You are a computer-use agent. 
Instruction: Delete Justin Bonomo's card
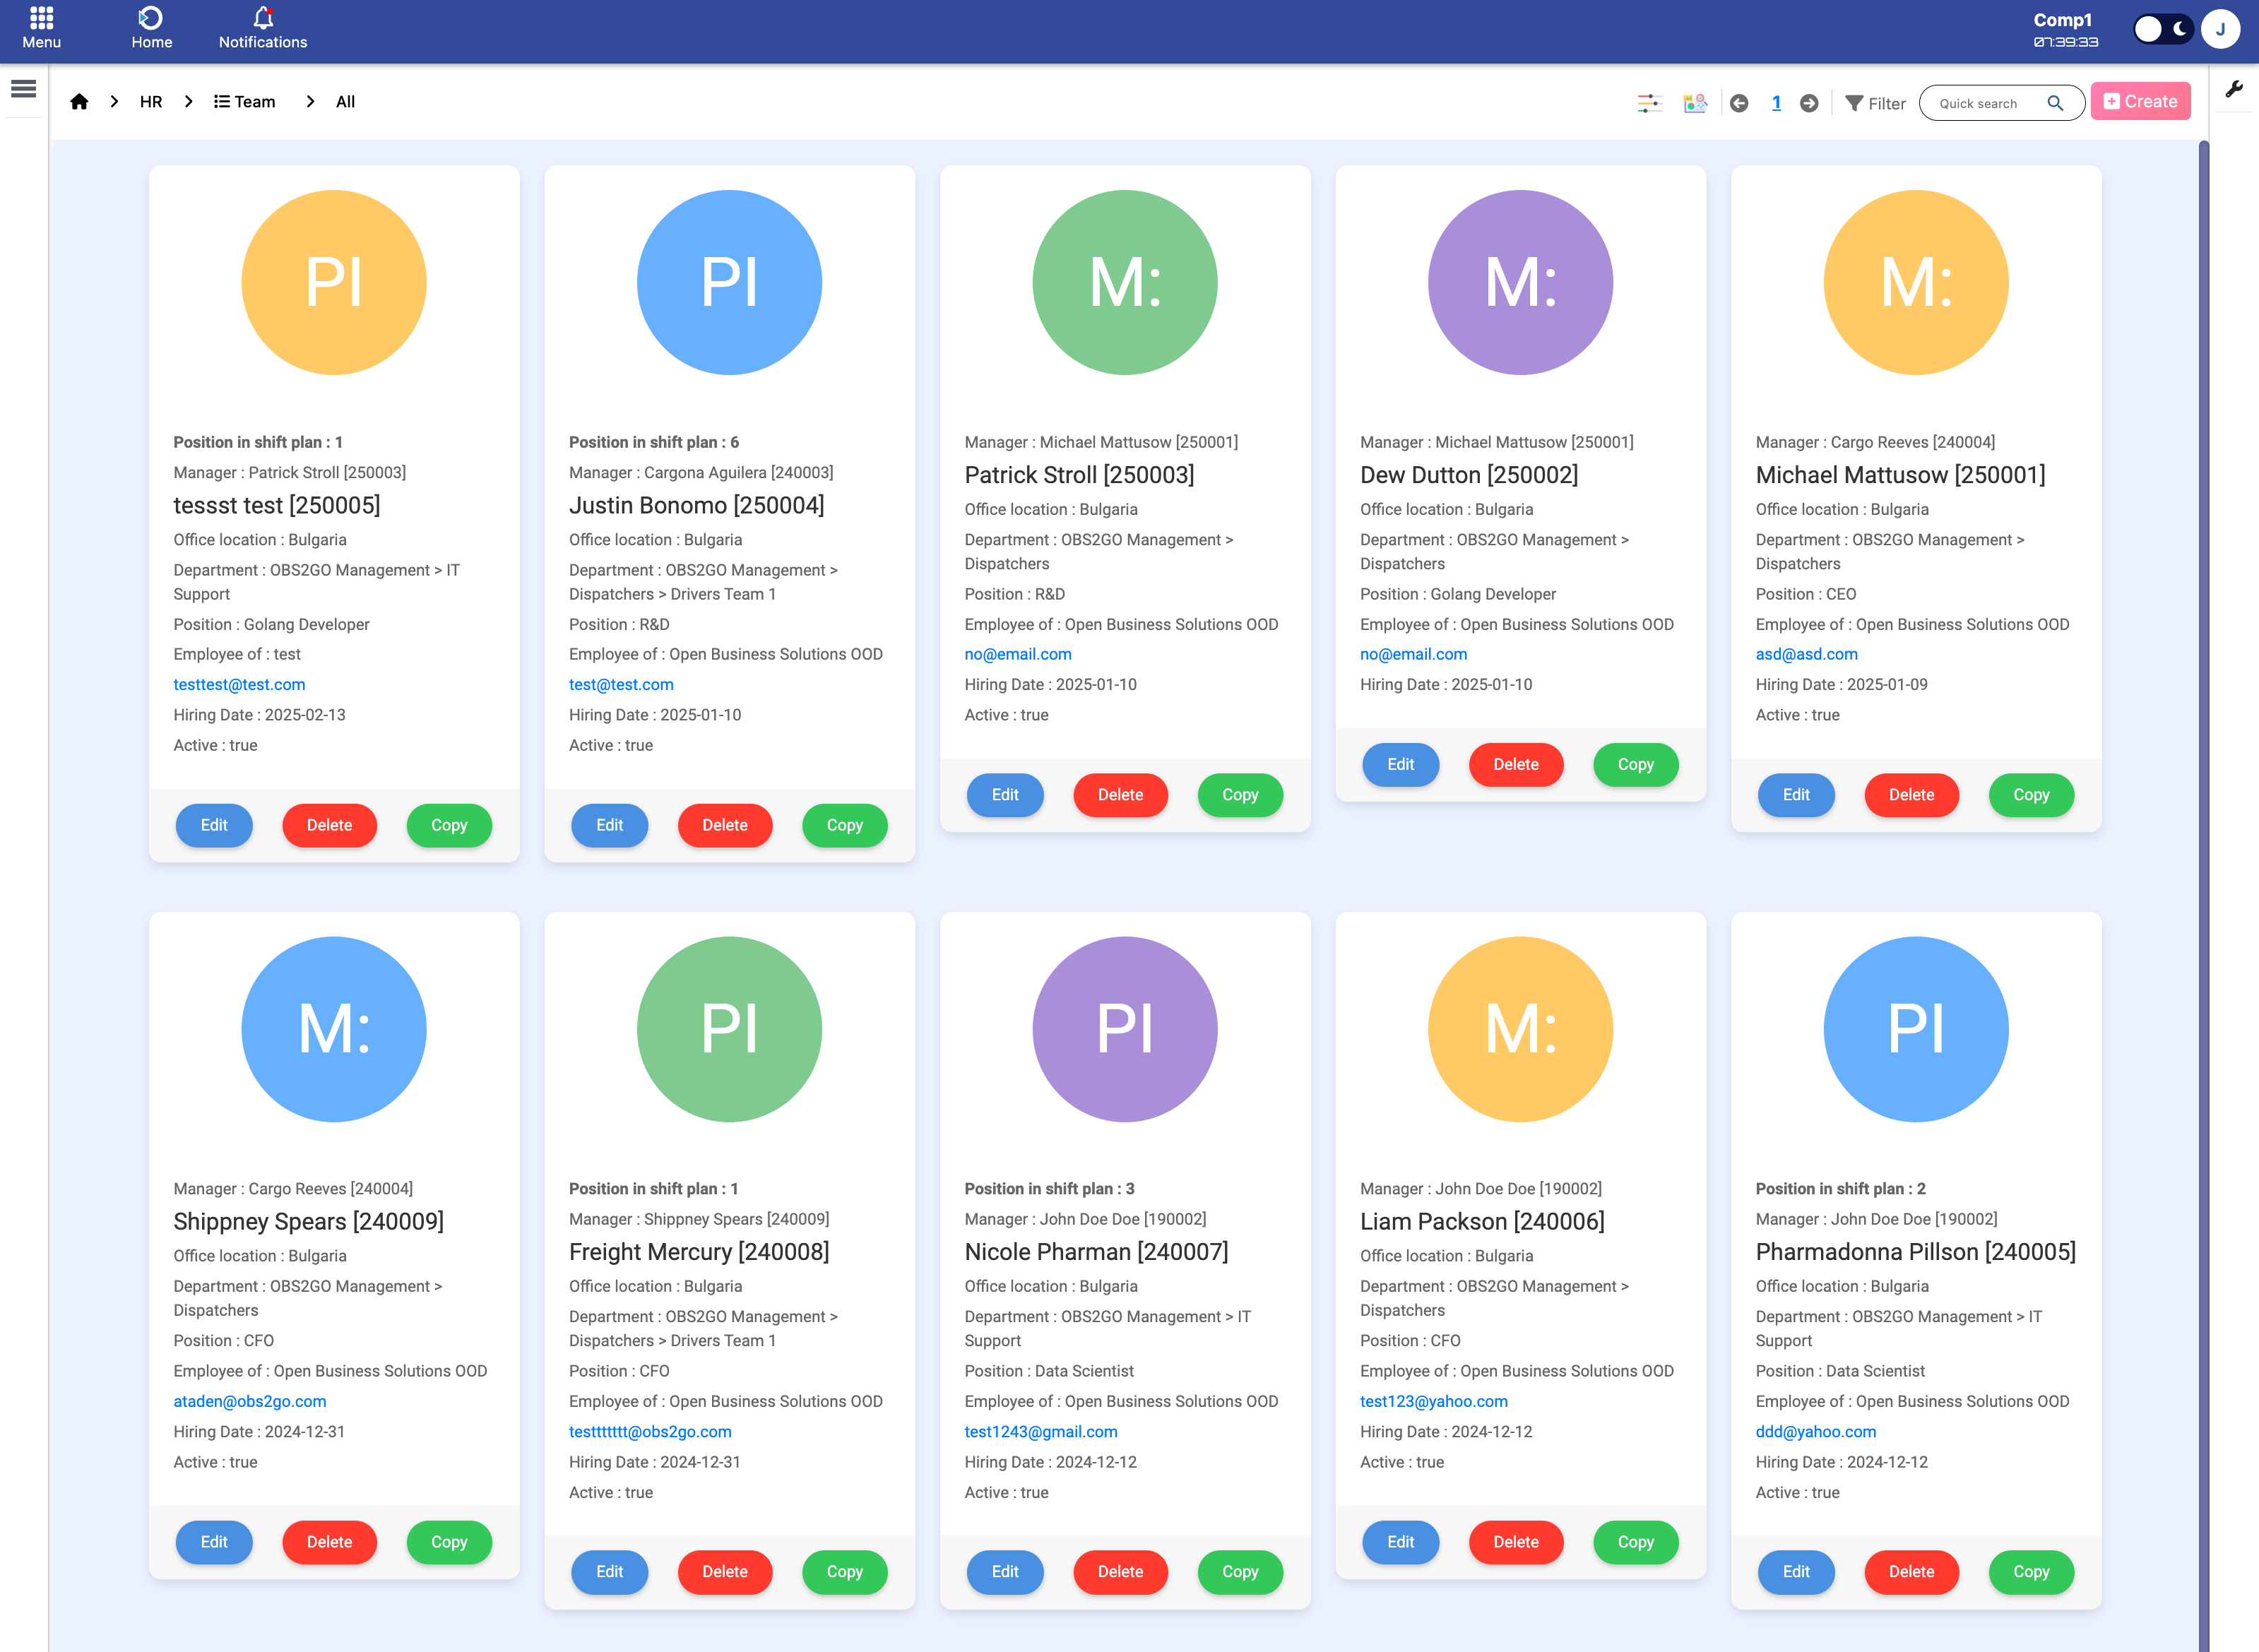[725, 825]
